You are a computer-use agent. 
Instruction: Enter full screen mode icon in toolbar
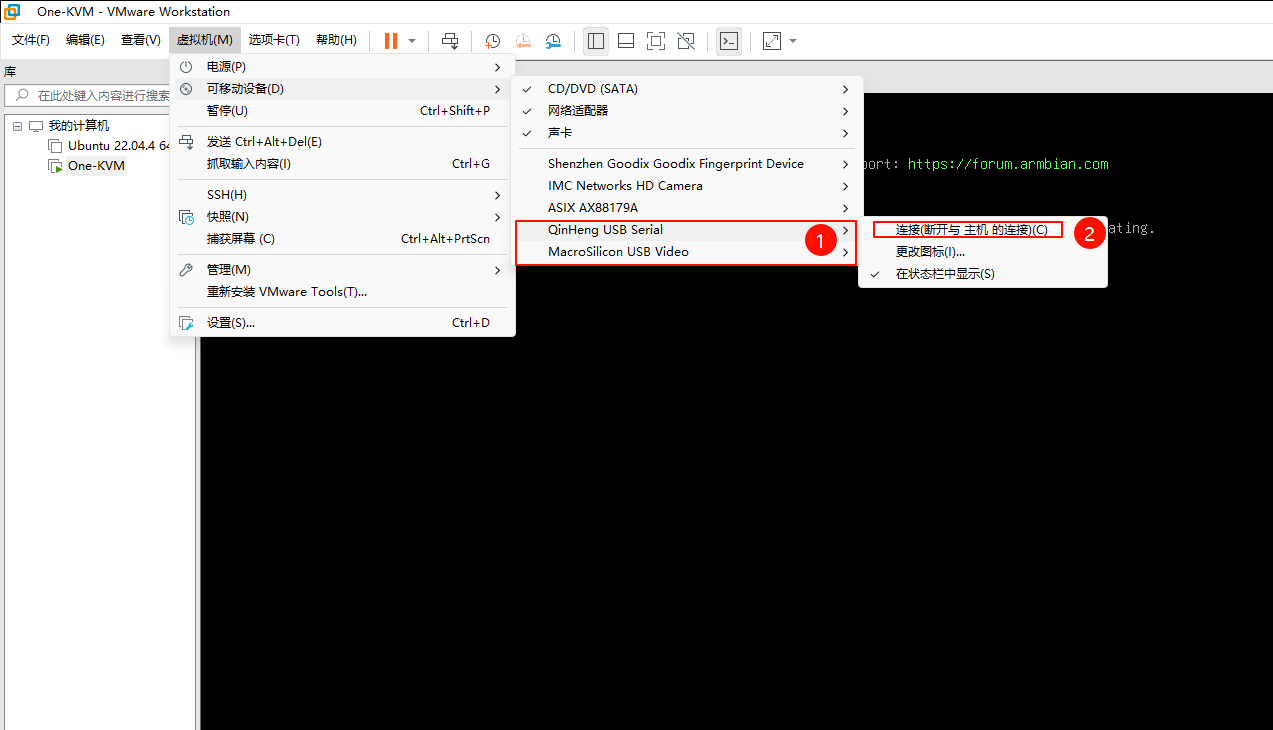[655, 41]
